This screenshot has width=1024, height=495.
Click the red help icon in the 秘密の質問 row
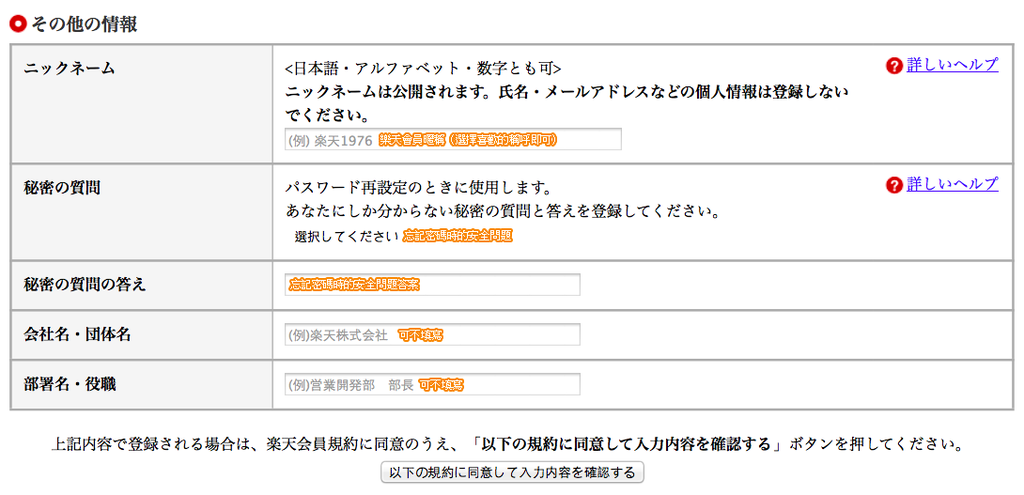[x=894, y=185]
